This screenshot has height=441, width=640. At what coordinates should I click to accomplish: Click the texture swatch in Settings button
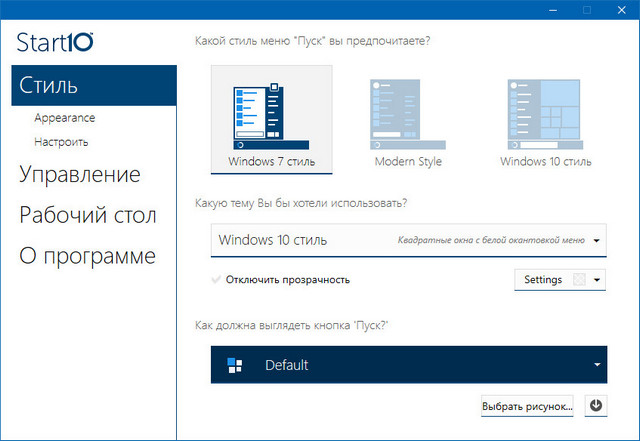580,280
